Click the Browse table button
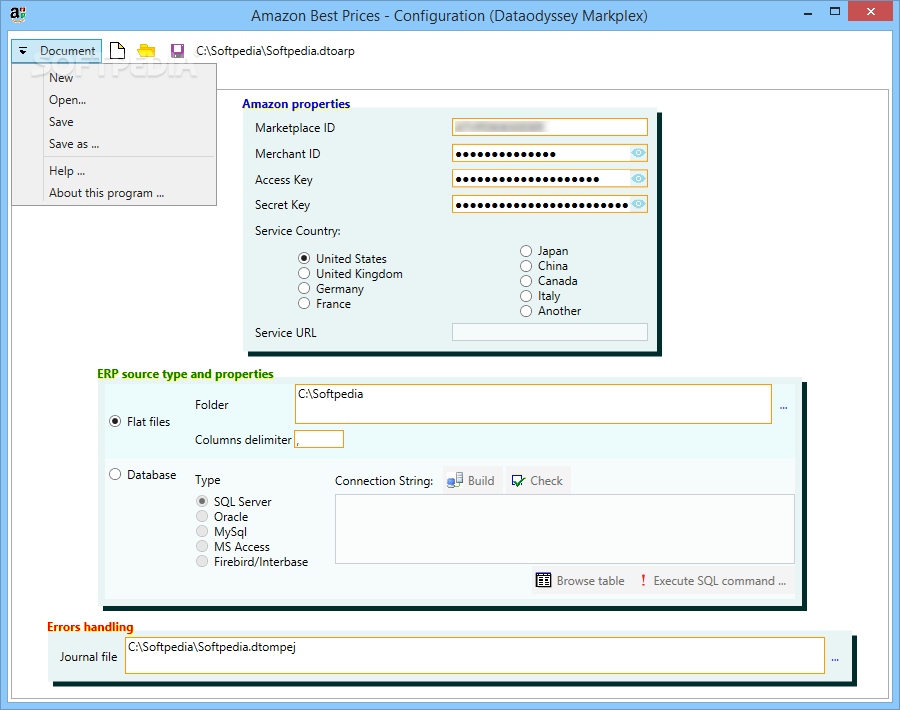This screenshot has height=710, width=900. pos(580,580)
